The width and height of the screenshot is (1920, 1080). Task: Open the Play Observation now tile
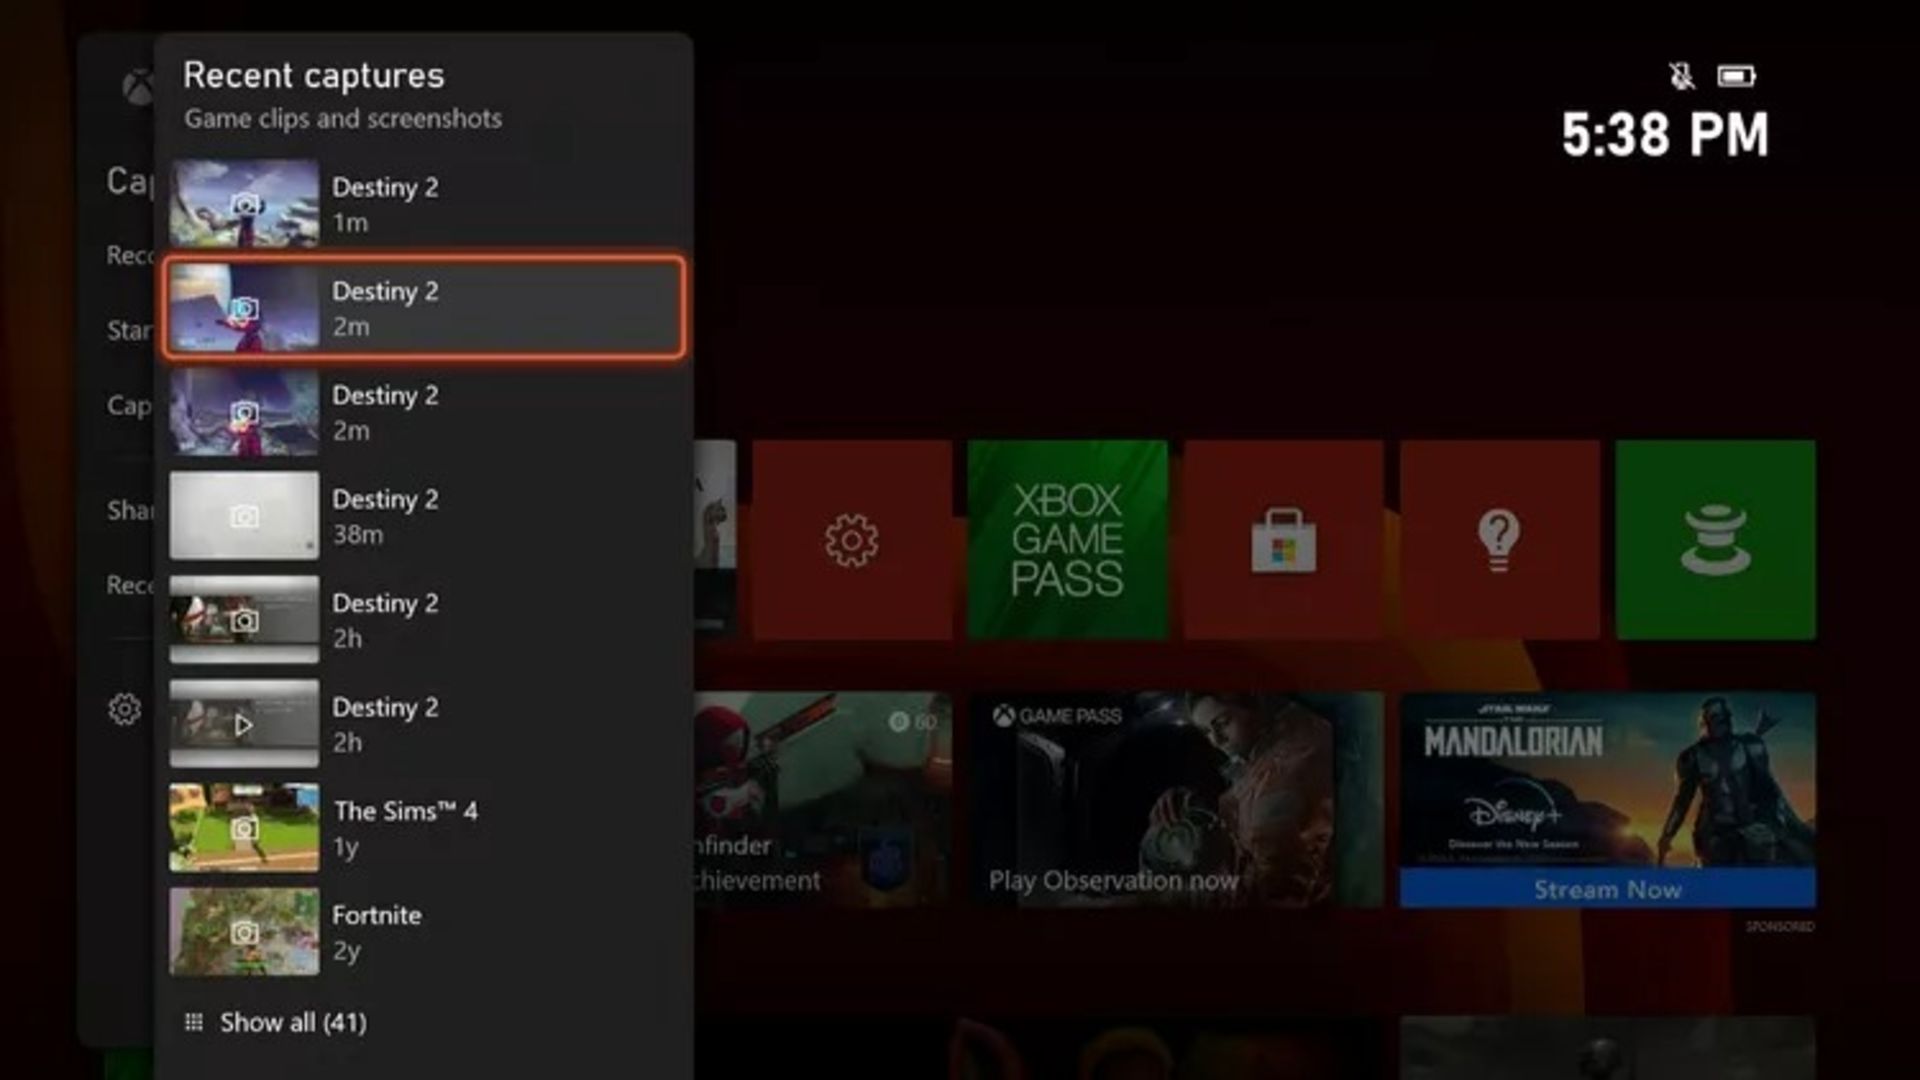point(1176,800)
